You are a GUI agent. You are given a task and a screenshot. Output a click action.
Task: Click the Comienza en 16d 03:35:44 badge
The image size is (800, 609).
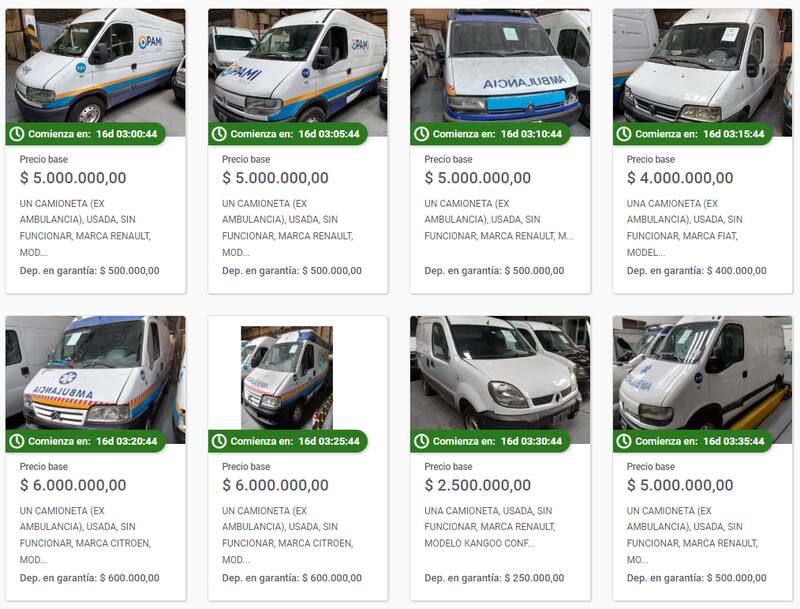tap(693, 441)
